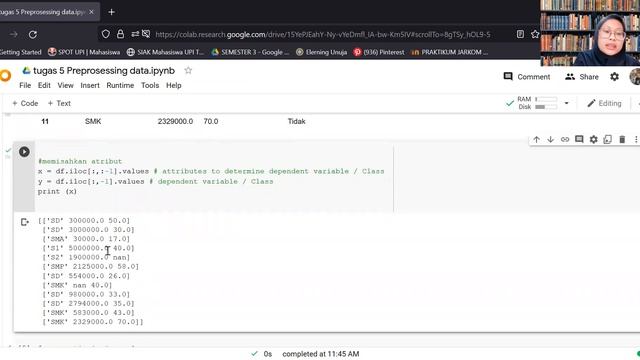Click the Google Drive icon beside the title
This screenshot has width=640, height=360.
click(x=27, y=71)
